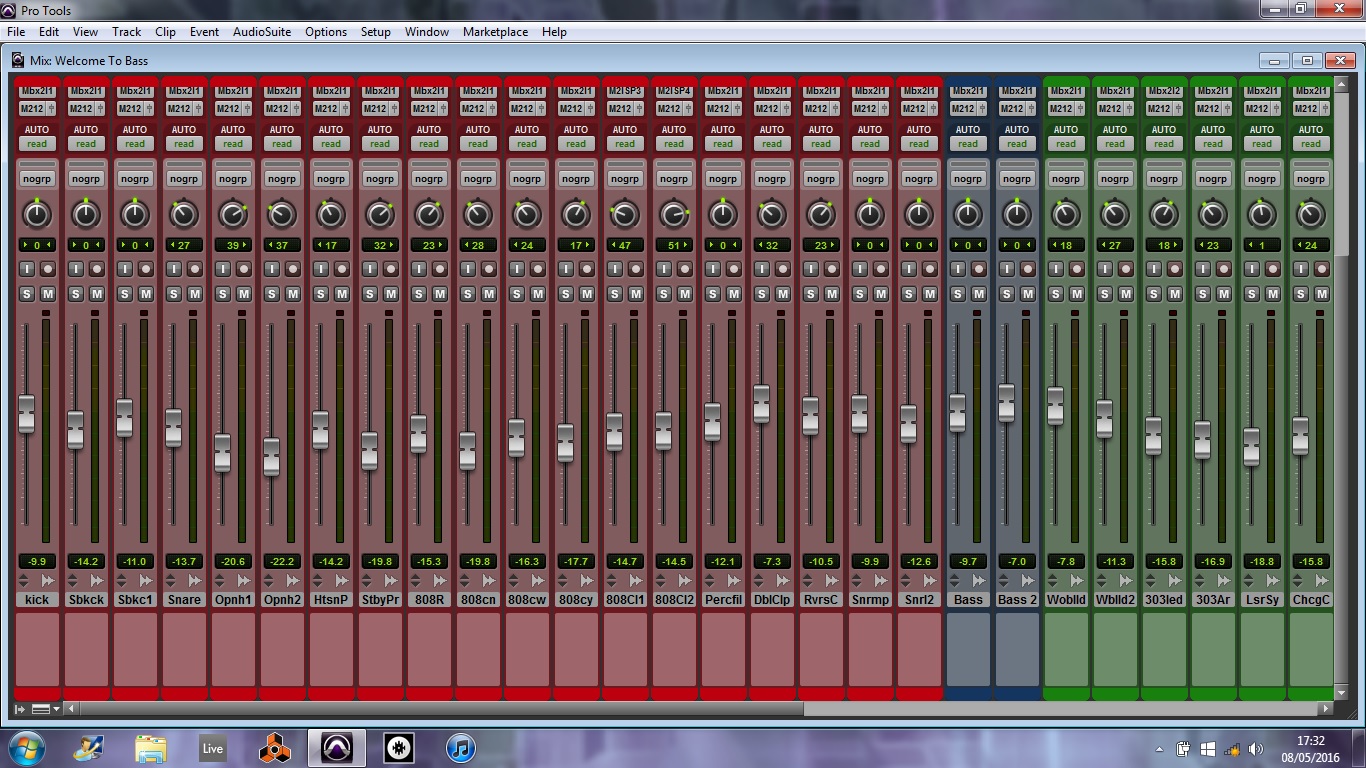Click the pan knob on Opnh1 track
Image resolution: width=1366 pixels, height=768 pixels.
233,214
